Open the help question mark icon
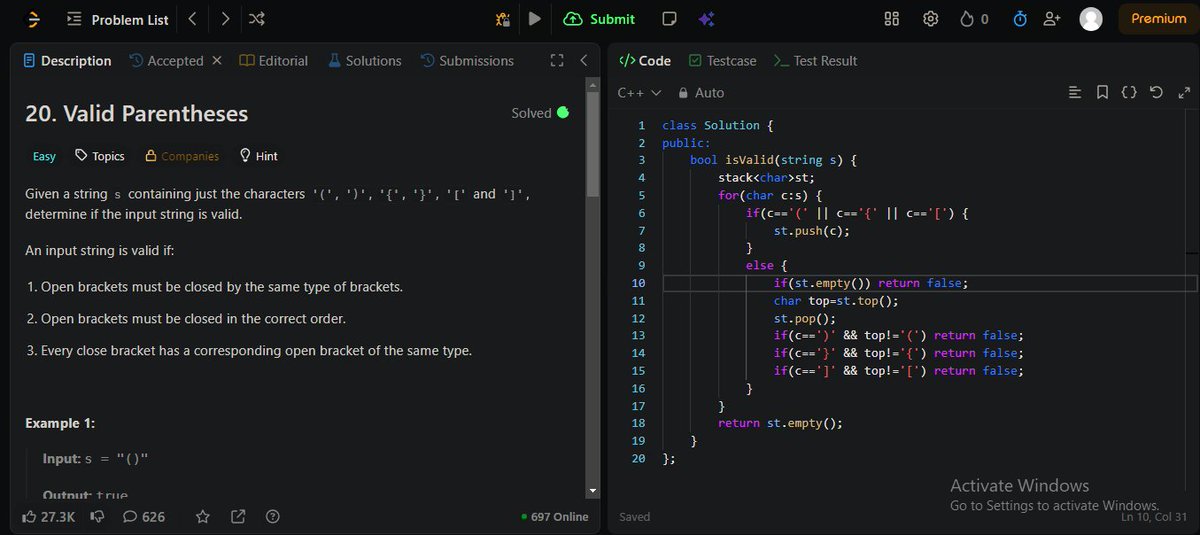1200x535 pixels. [272, 517]
